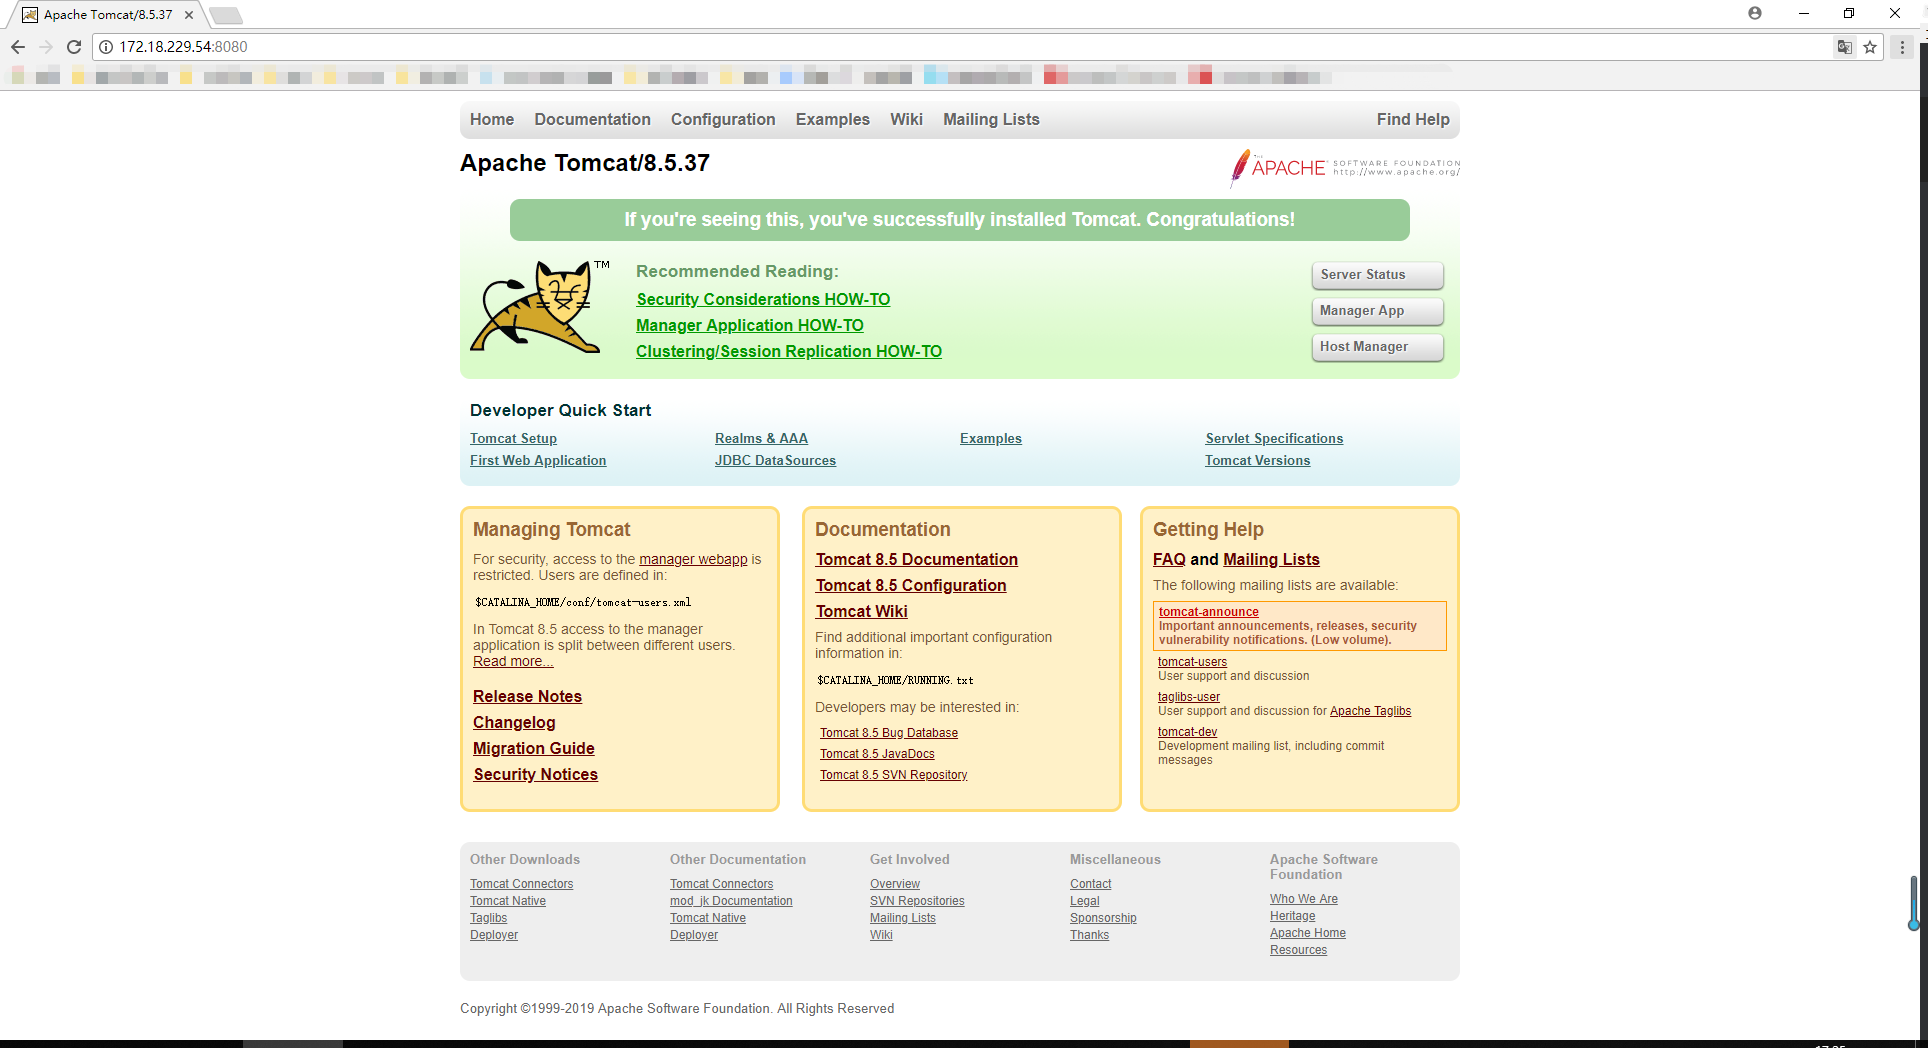Image resolution: width=1928 pixels, height=1048 pixels.
Task: Open Tomcat 8.5 Documentation link
Action: pos(917,559)
